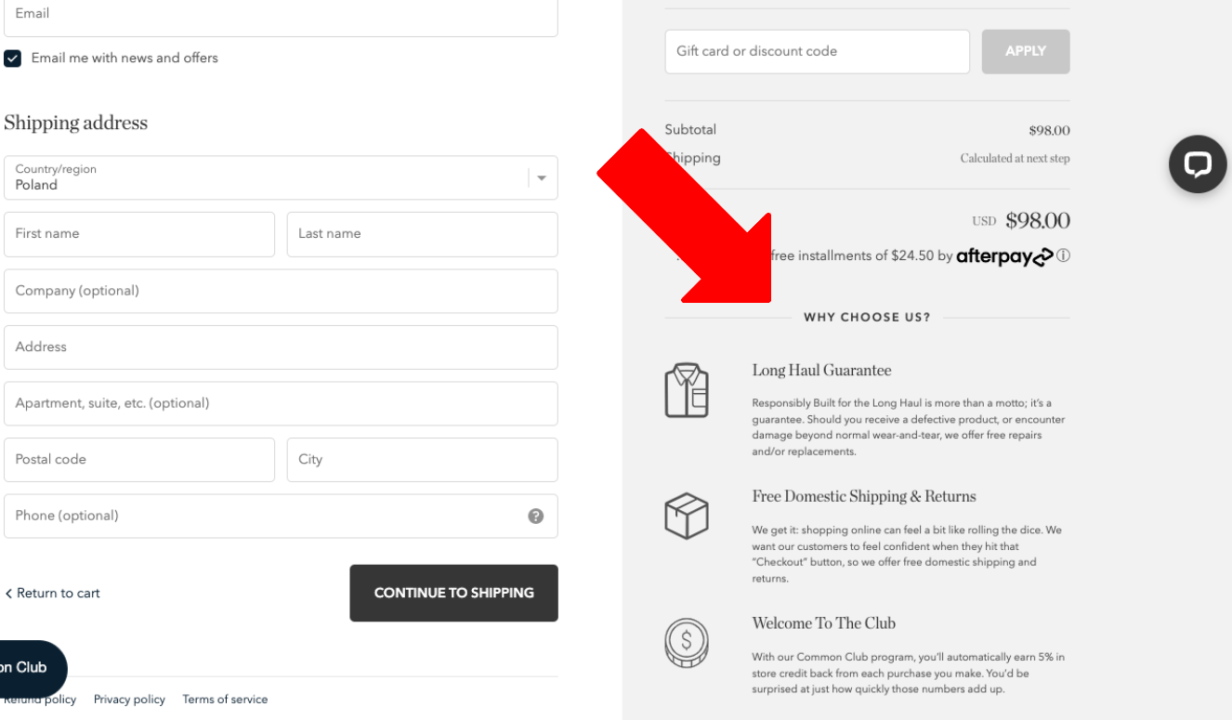The height and width of the screenshot is (720, 1232).
Task: Focus the Gift card or discount code field
Action: (816, 51)
